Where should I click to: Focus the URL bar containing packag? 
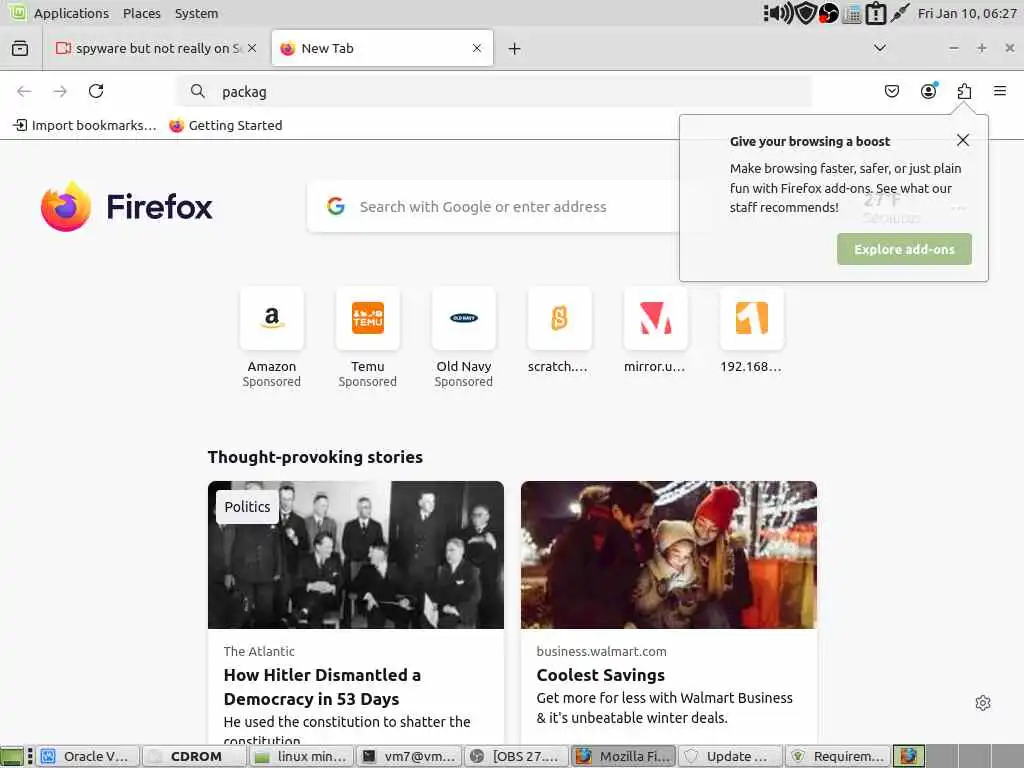(493, 91)
